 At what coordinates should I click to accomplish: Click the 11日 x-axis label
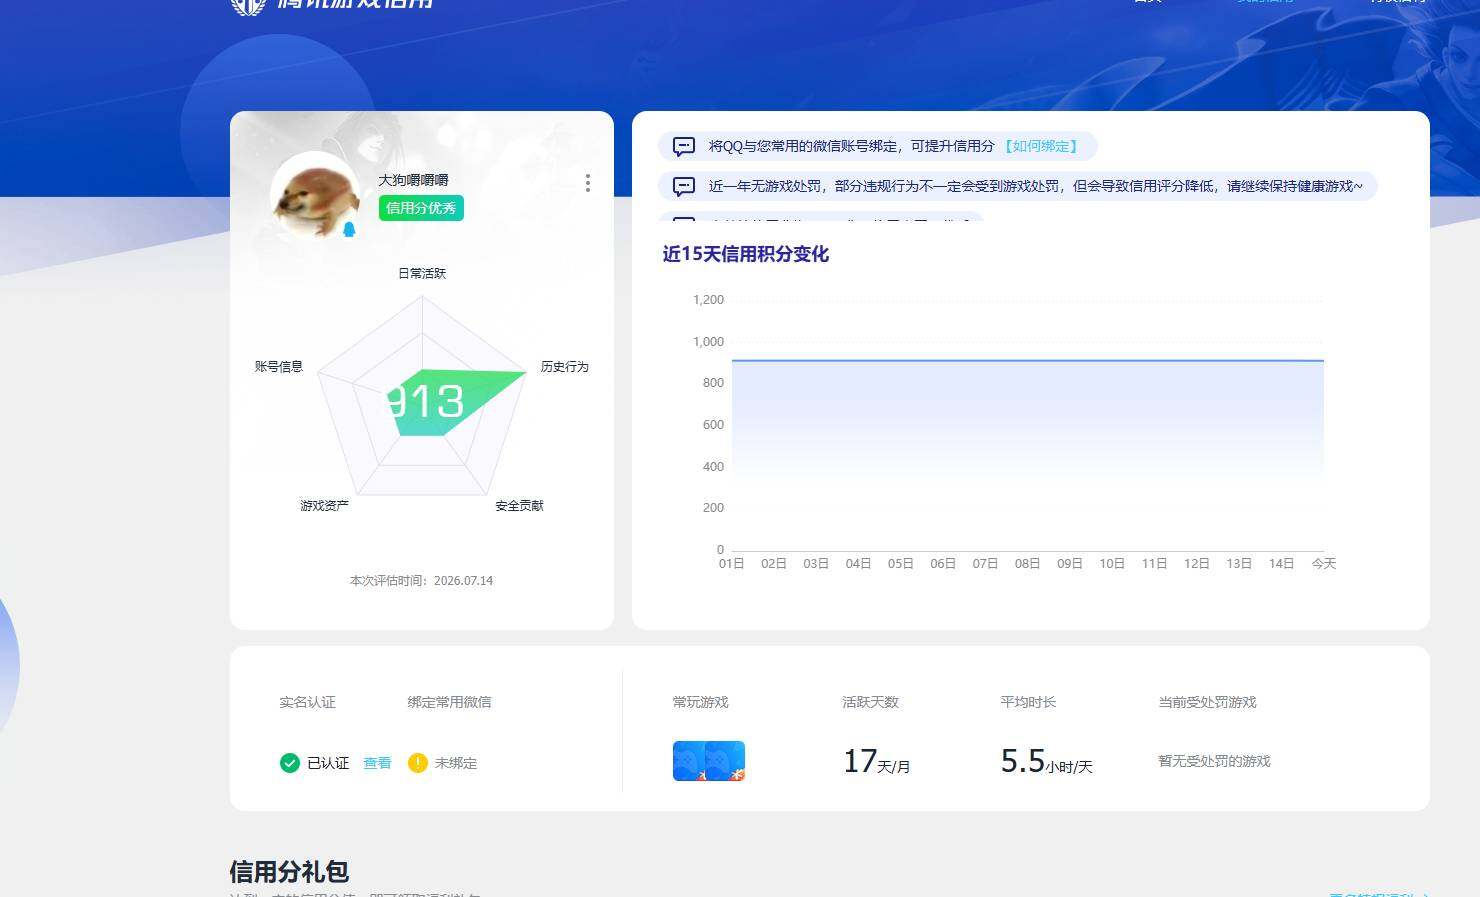(x=1155, y=564)
